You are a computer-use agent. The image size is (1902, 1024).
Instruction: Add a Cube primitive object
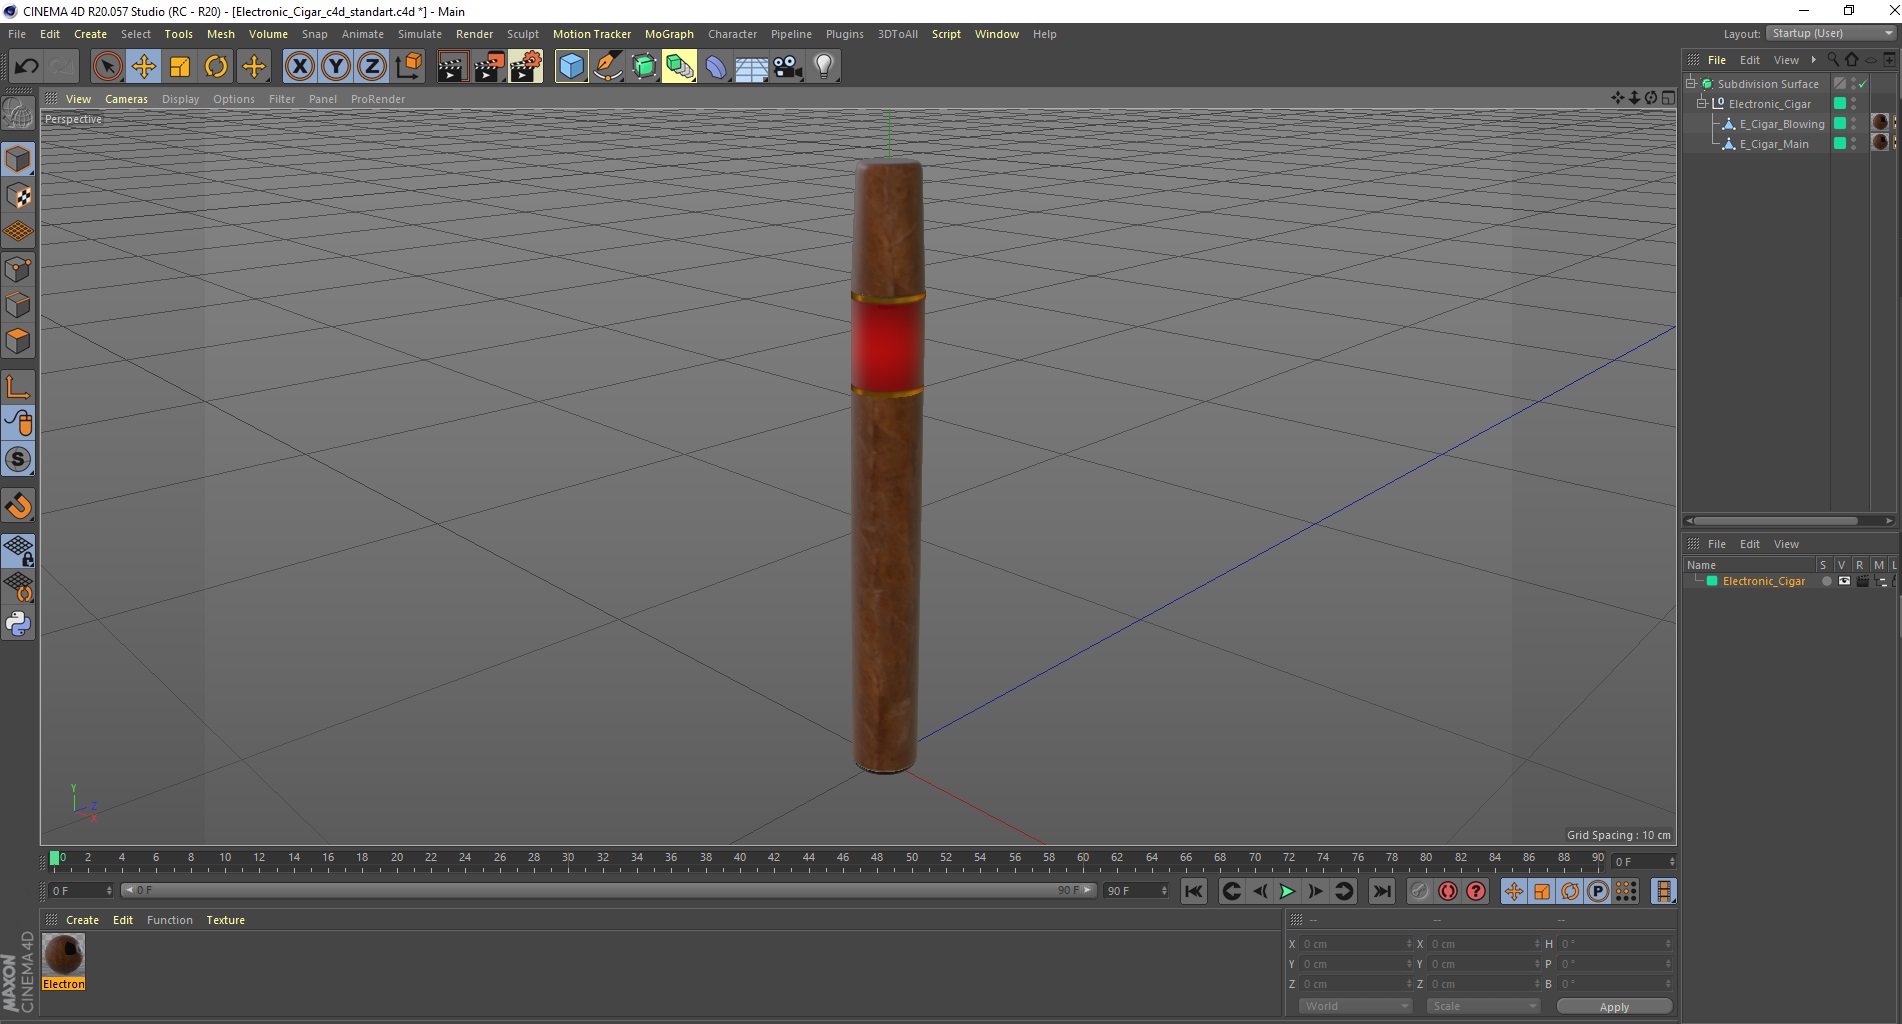coord(571,67)
